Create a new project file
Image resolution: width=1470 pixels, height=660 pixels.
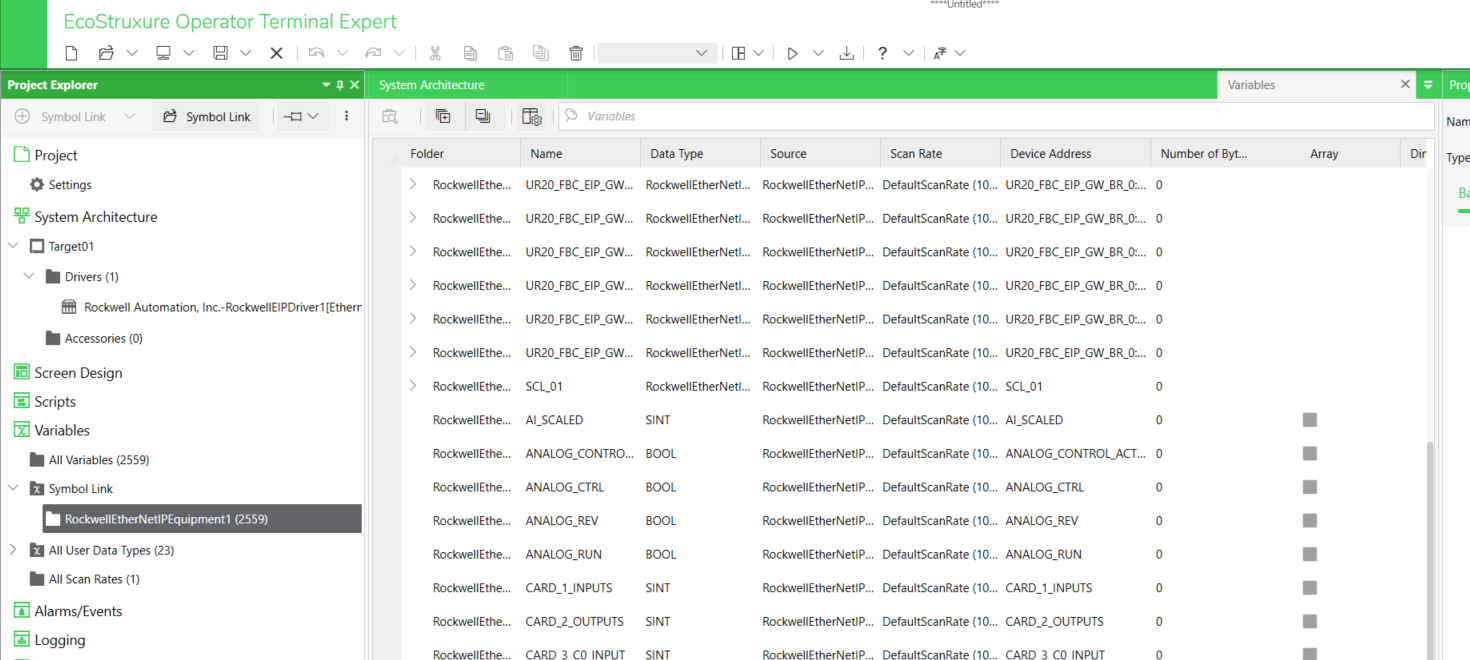point(71,53)
